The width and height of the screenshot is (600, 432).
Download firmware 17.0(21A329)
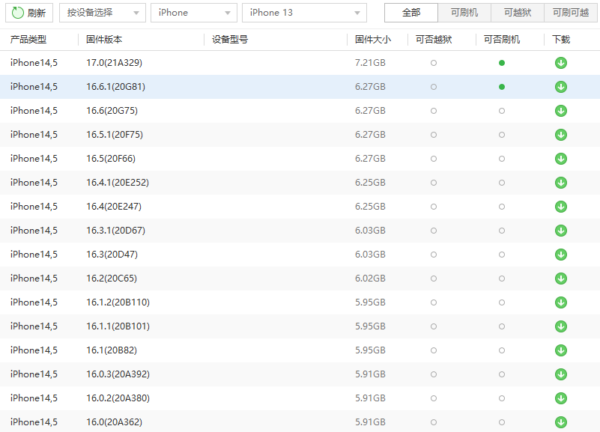pos(560,63)
